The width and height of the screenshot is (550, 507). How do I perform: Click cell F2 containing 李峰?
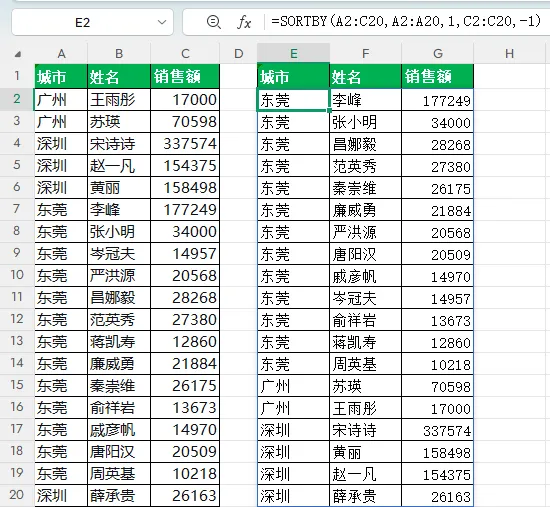365,100
